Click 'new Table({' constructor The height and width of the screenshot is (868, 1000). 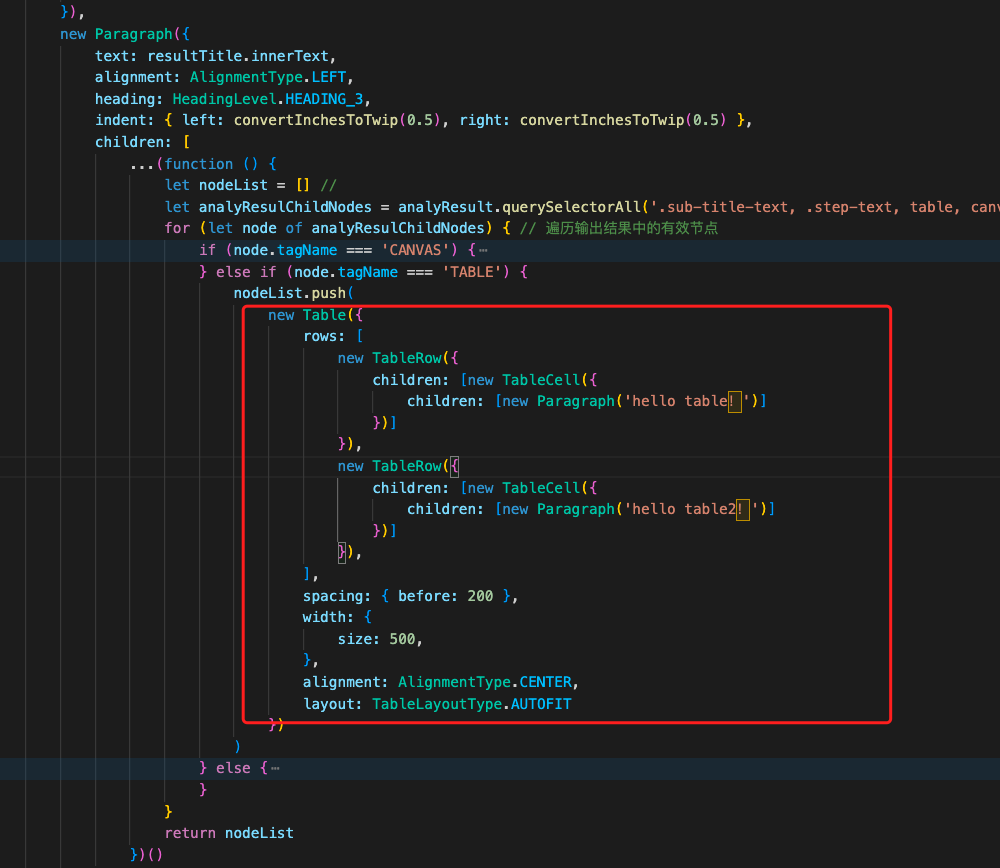[x=316, y=315]
